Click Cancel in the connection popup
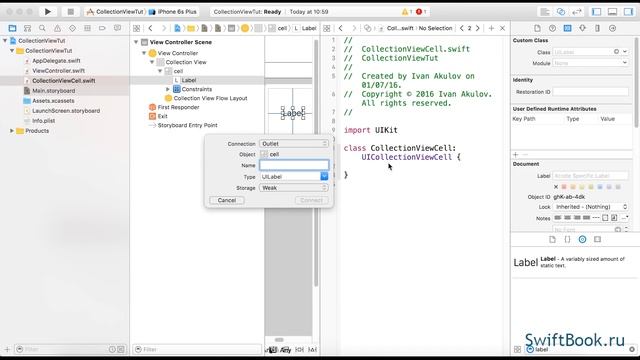 [x=227, y=200]
